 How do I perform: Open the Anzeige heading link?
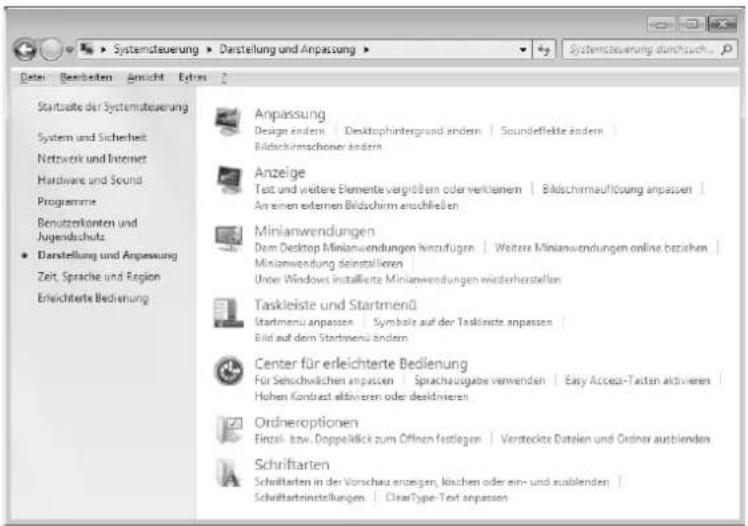[280, 173]
